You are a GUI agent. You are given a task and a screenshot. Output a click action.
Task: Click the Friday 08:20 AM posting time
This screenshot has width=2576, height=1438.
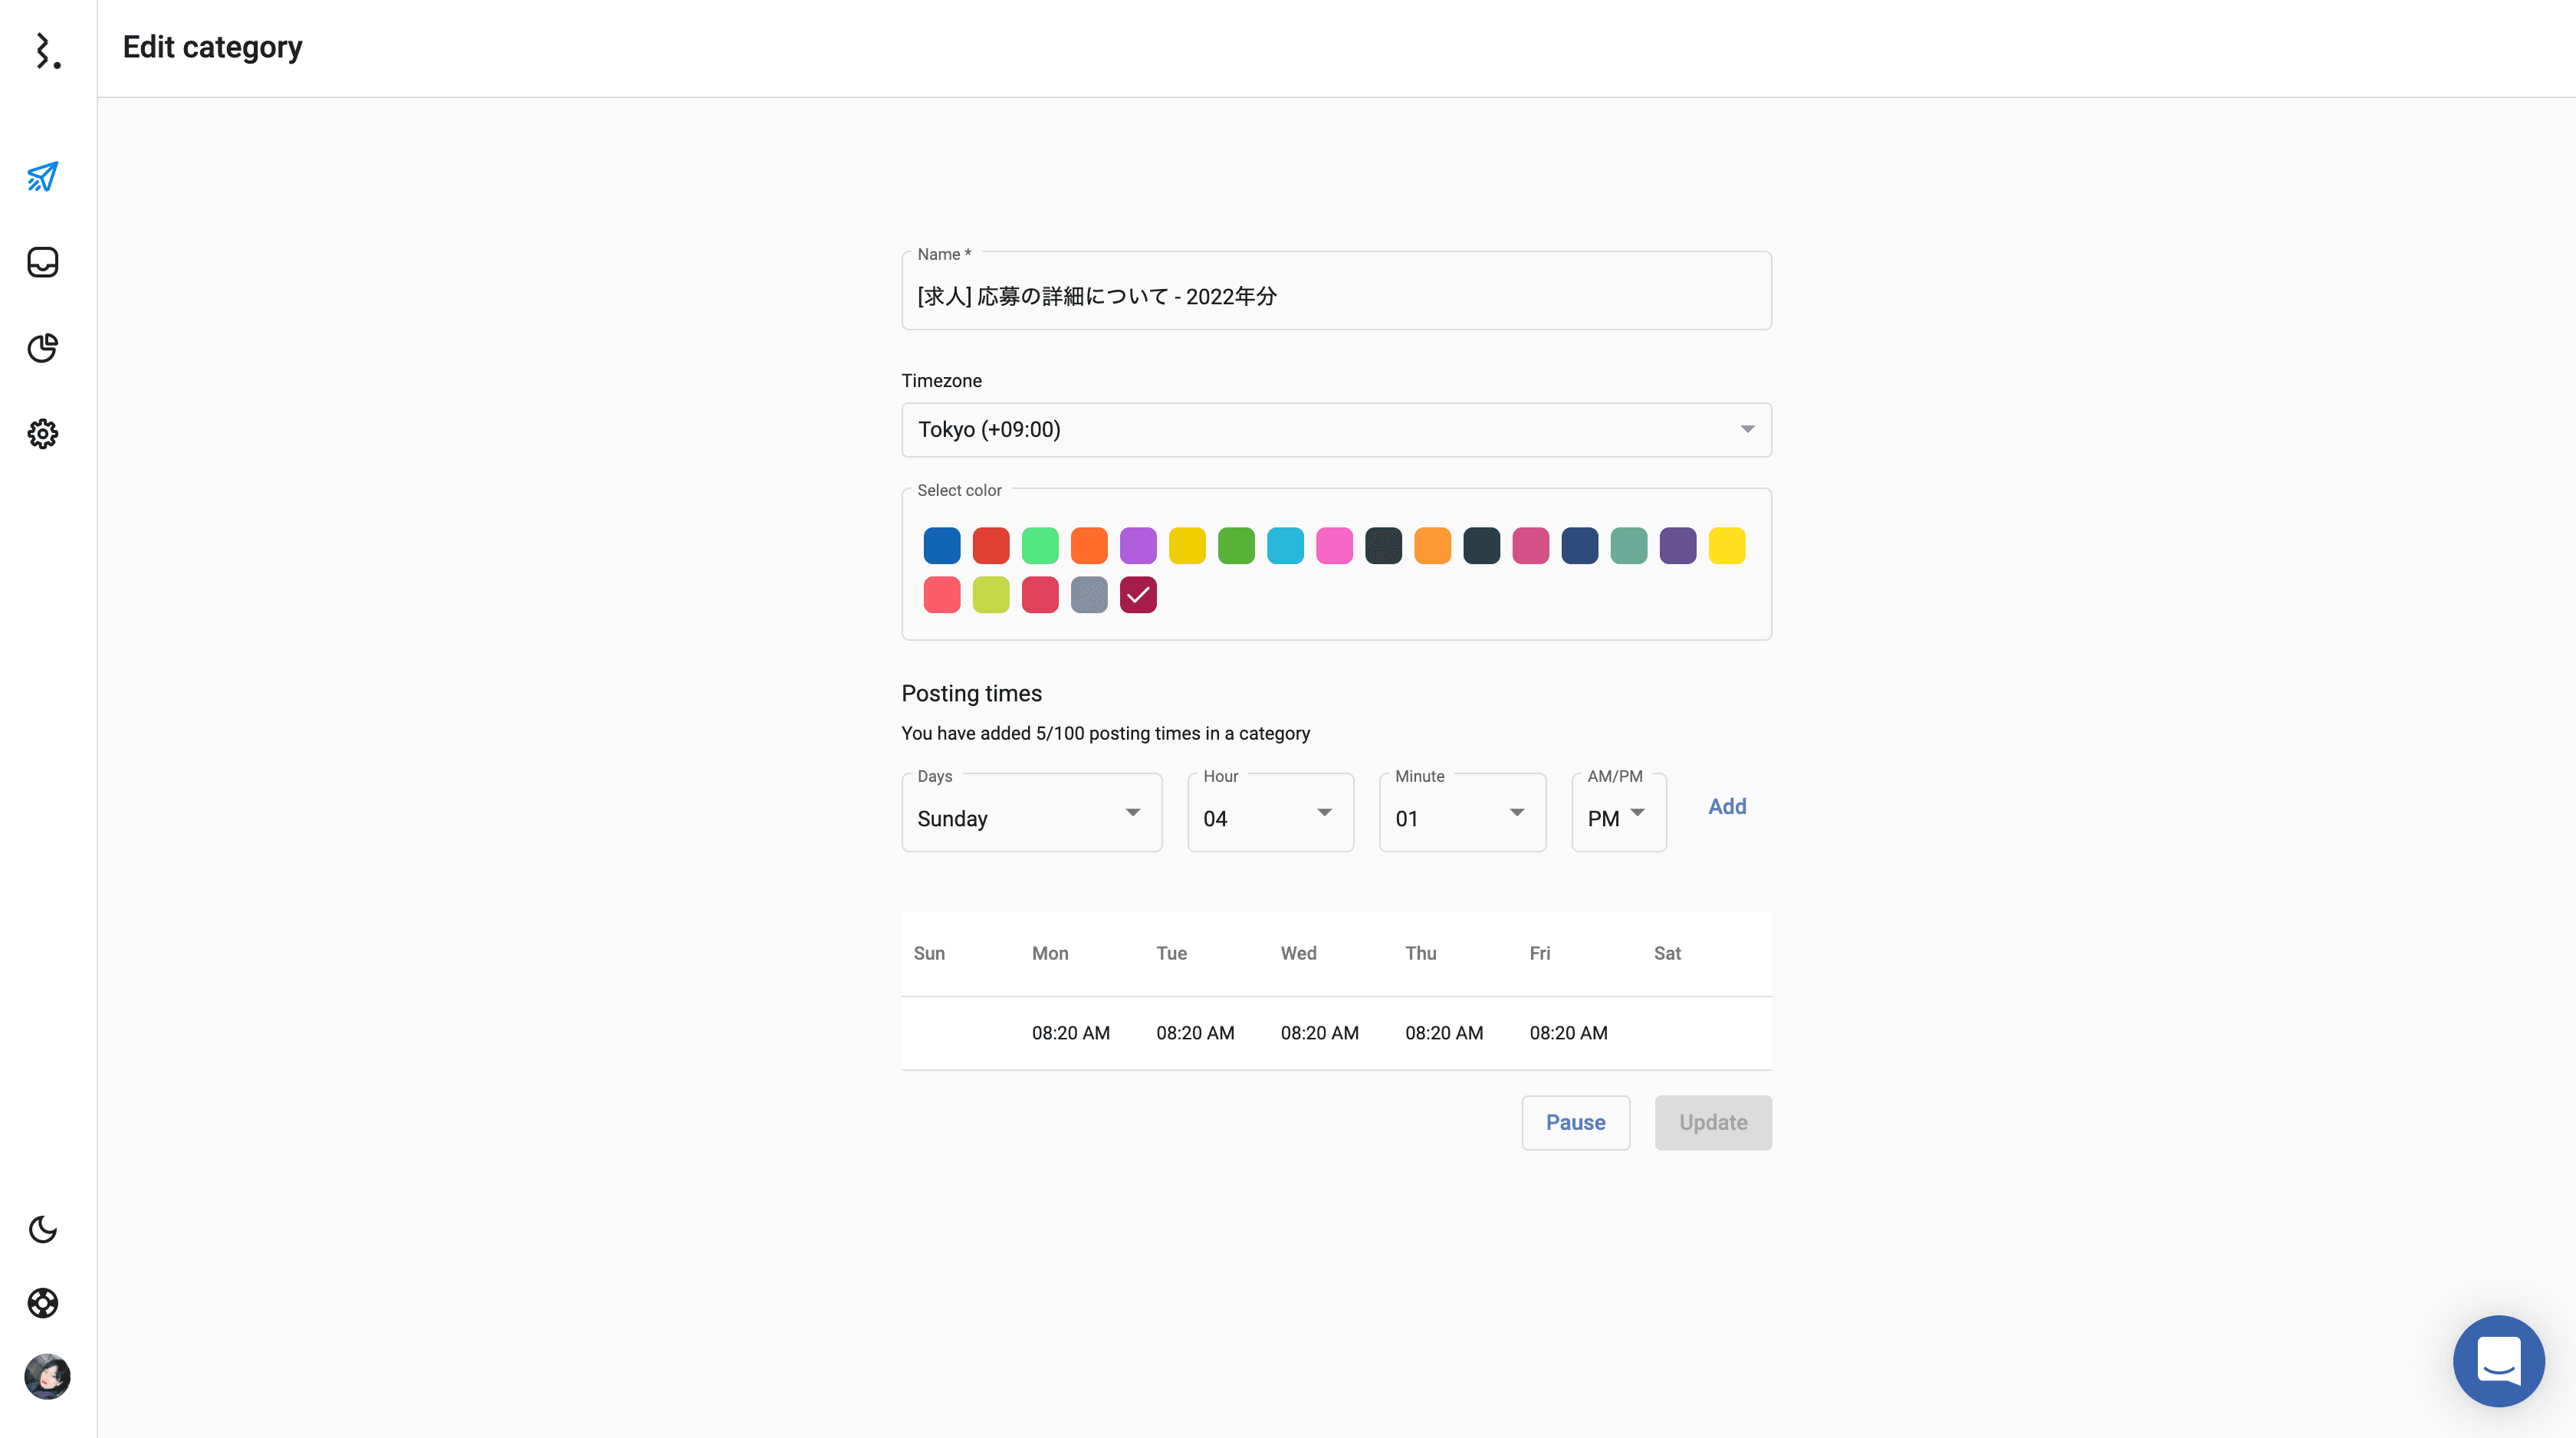(1568, 1033)
